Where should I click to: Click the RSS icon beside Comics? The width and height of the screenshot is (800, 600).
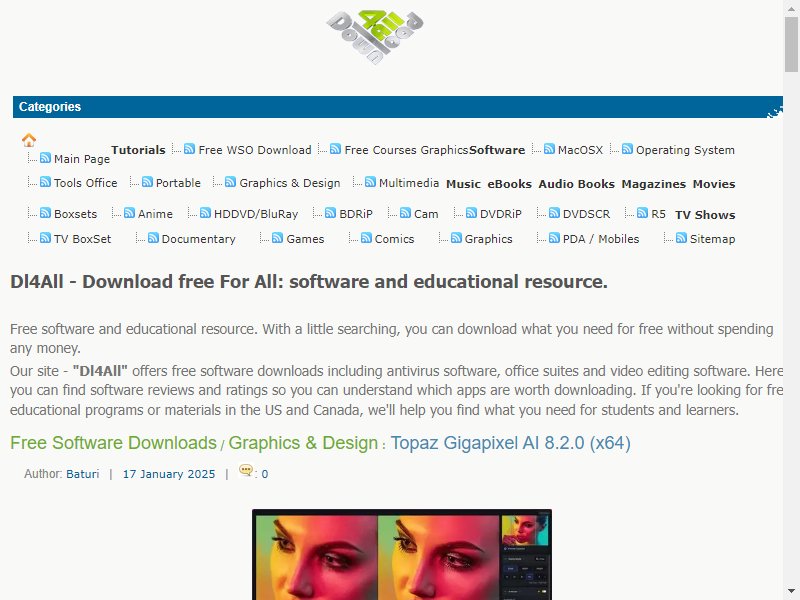pyautogui.click(x=366, y=238)
